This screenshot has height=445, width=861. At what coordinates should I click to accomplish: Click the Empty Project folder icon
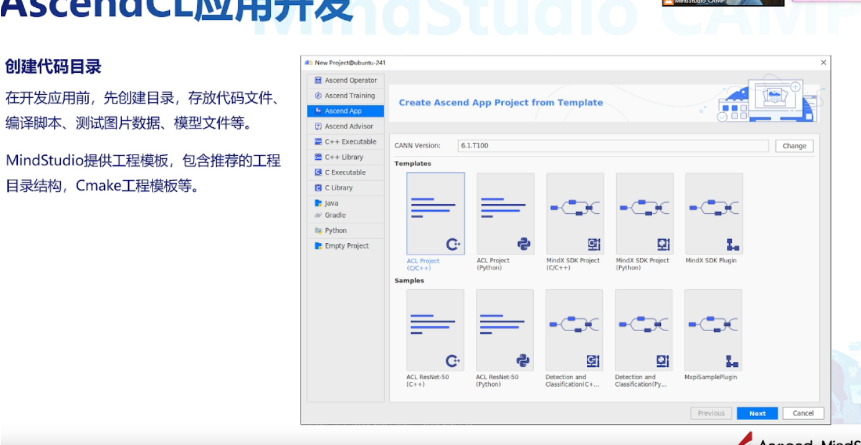tap(318, 246)
